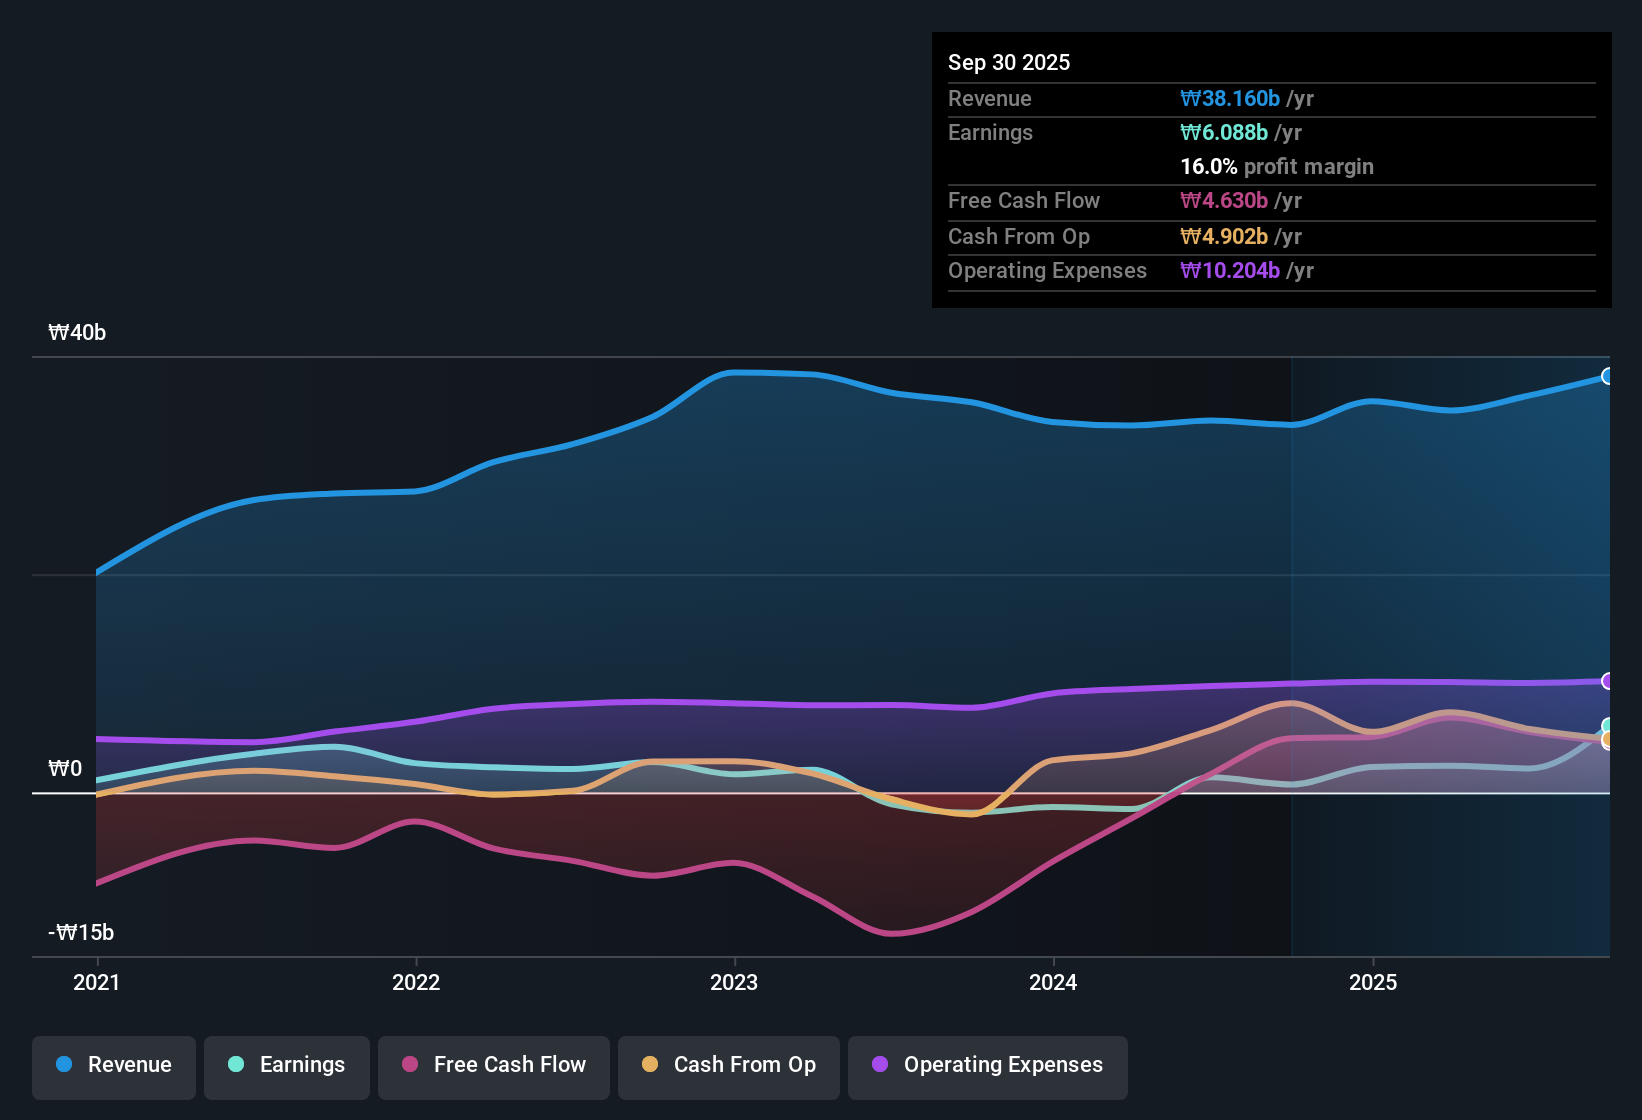Select the pink Free Cash Flow legend dot
The height and width of the screenshot is (1120, 1642).
pyautogui.click(x=409, y=1065)
